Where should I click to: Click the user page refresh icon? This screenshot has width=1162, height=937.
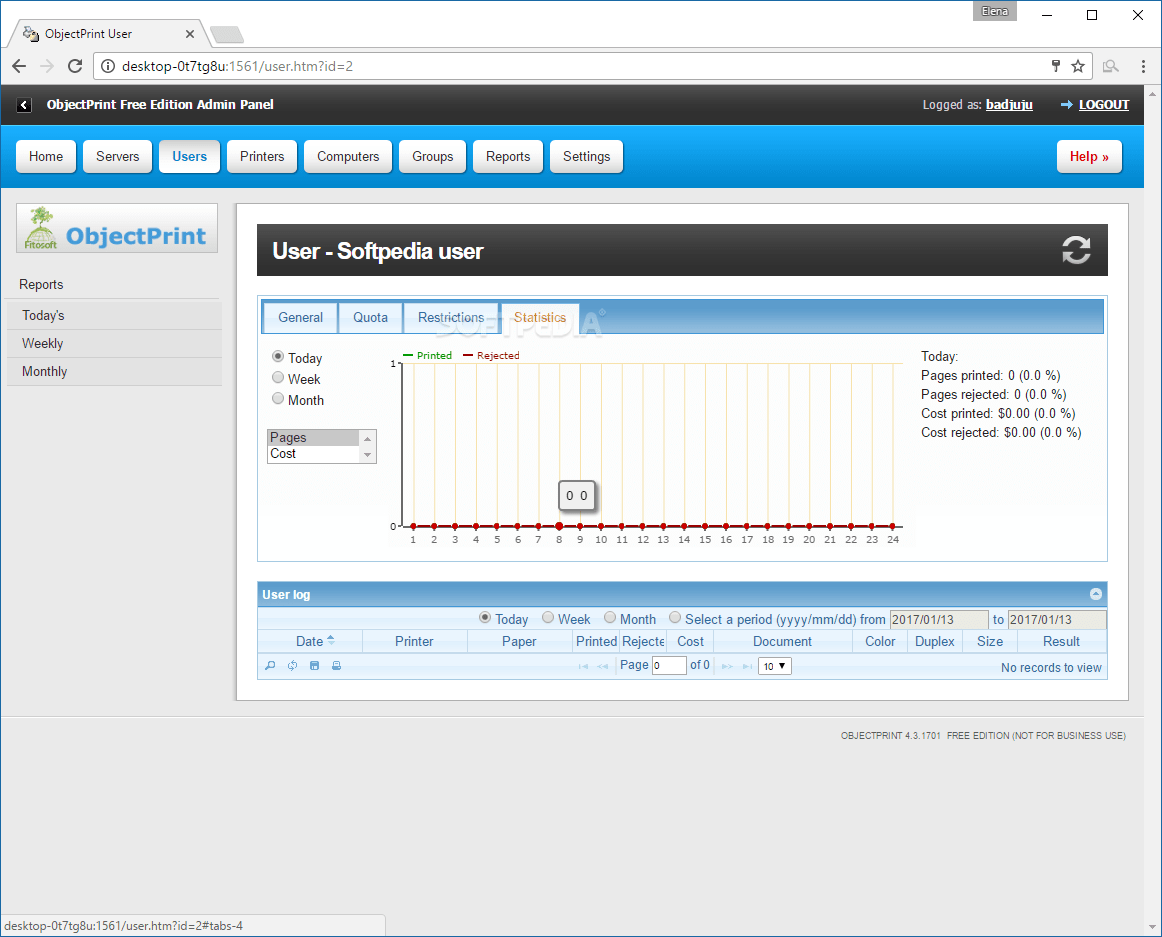point(1076,251)
